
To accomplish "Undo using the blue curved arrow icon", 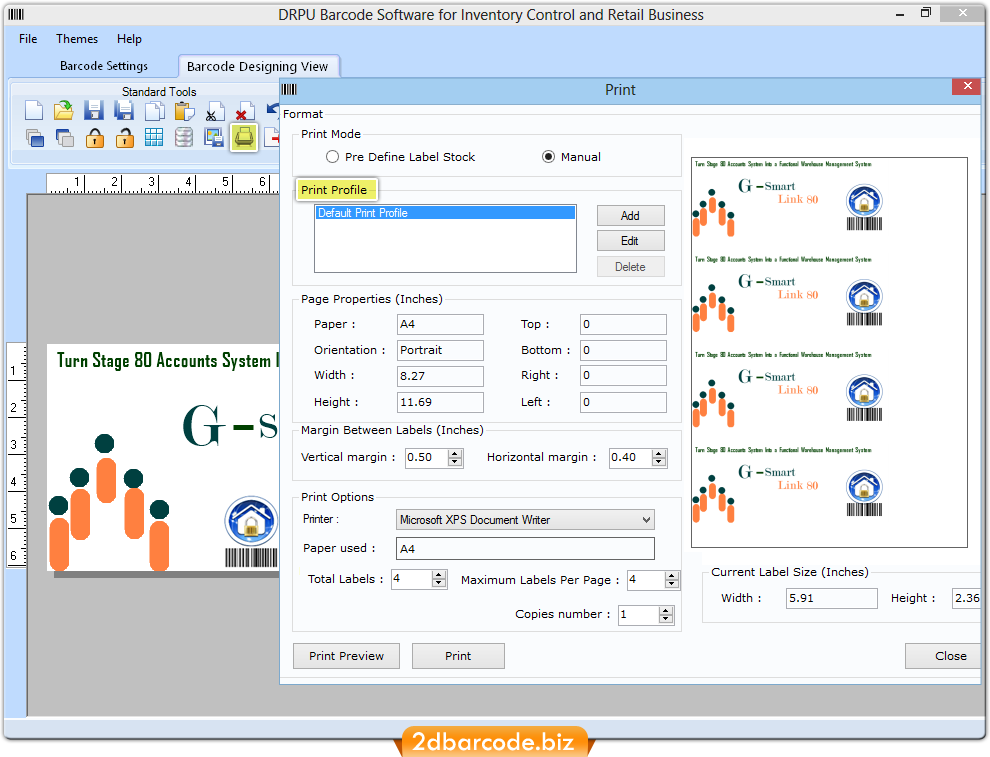I will (x=273, y=110).
